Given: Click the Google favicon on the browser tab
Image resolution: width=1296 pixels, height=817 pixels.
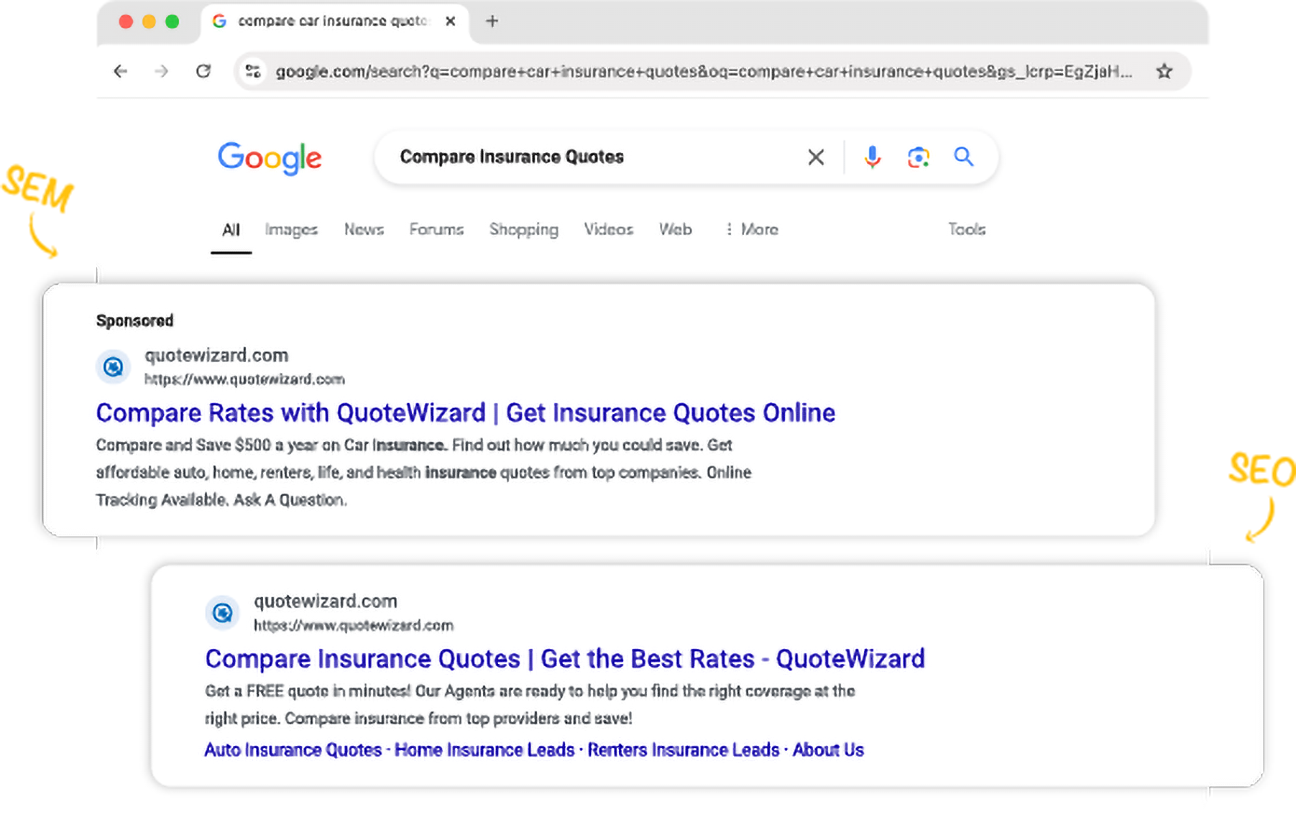Looking at the screenshot, I should pyautogui.click(x=219, y=21).
